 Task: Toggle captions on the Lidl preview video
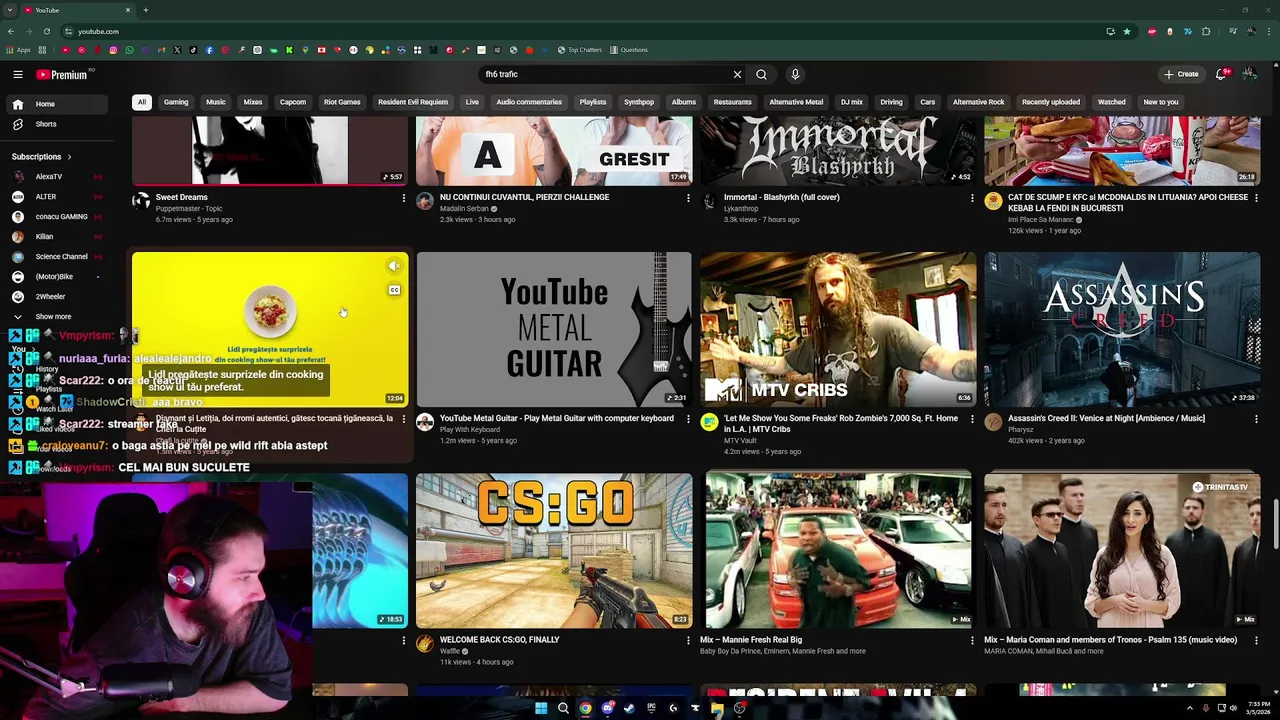[394, 290]
